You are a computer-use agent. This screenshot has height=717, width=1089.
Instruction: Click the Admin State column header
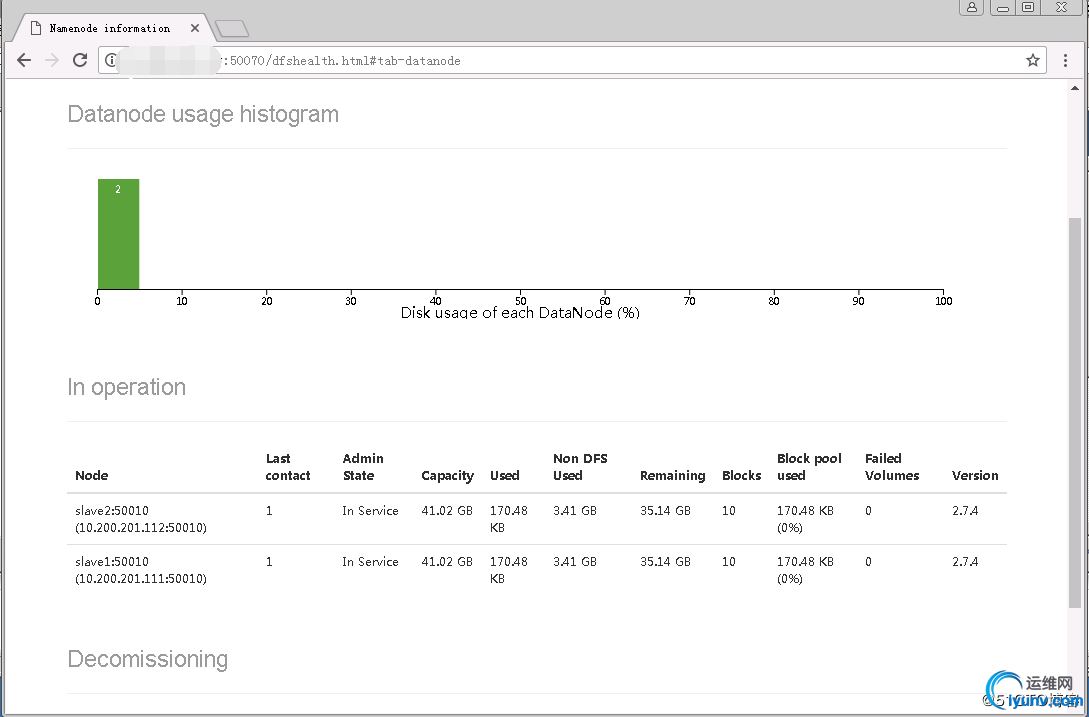click(x=363, y=467)
